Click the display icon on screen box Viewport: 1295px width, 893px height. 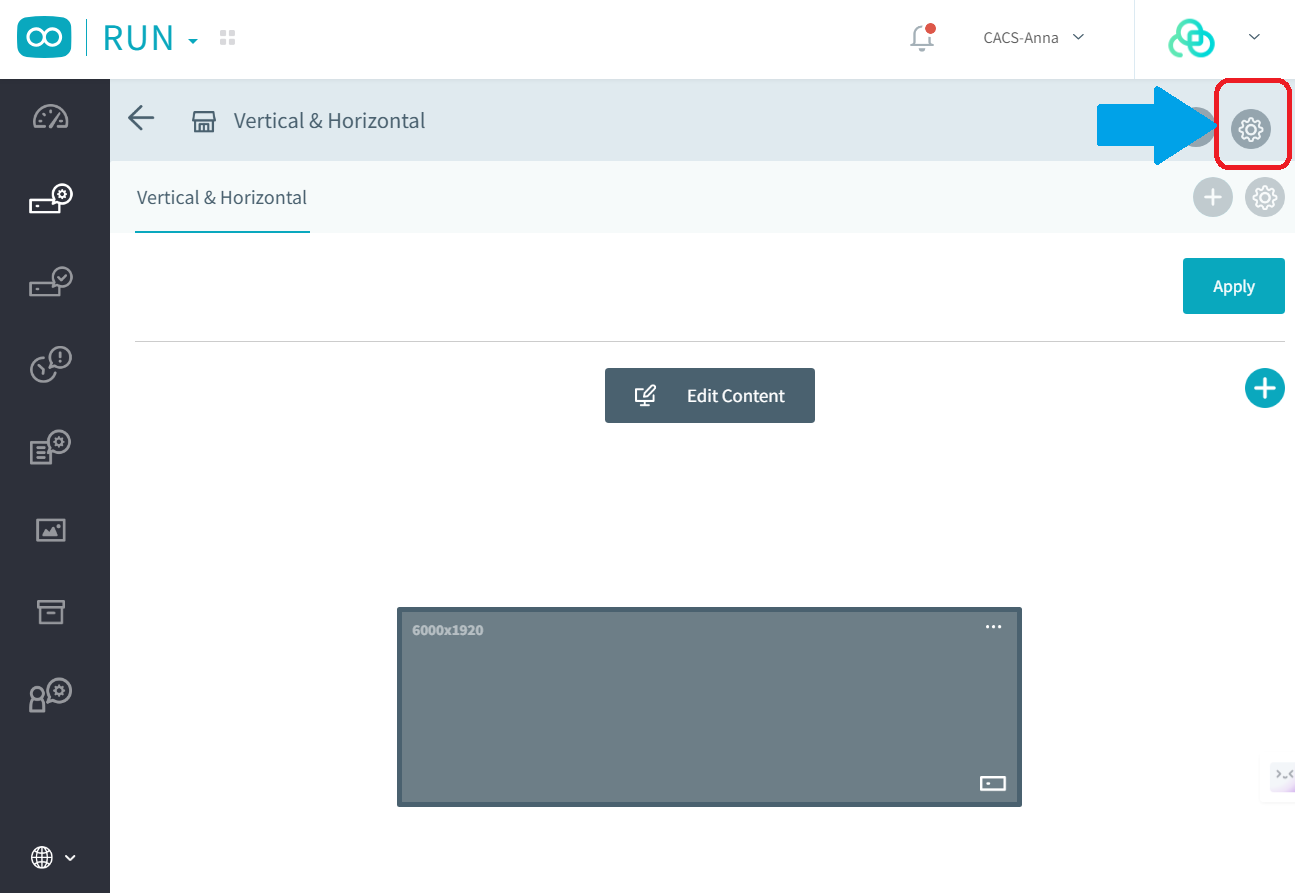(x=992, y=783)
